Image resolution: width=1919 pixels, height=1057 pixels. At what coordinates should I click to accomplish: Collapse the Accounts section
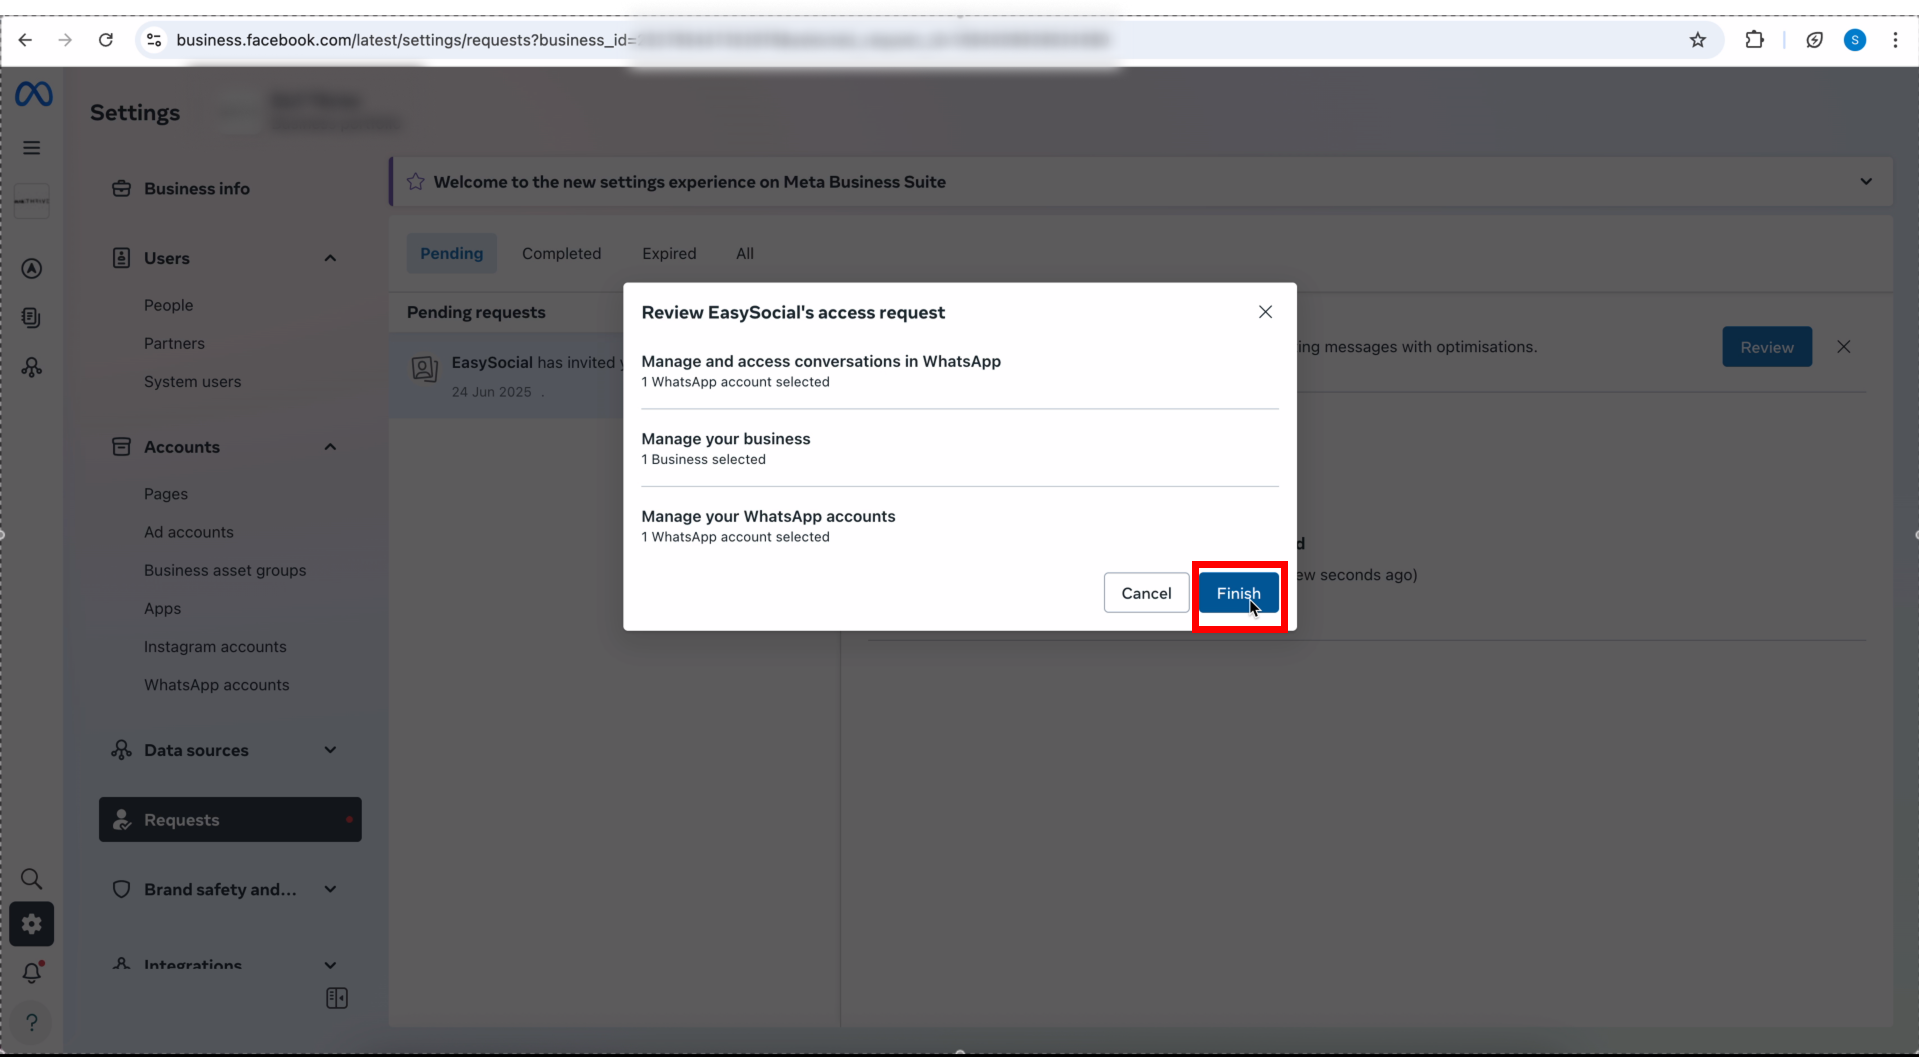[x=330, y=447]
